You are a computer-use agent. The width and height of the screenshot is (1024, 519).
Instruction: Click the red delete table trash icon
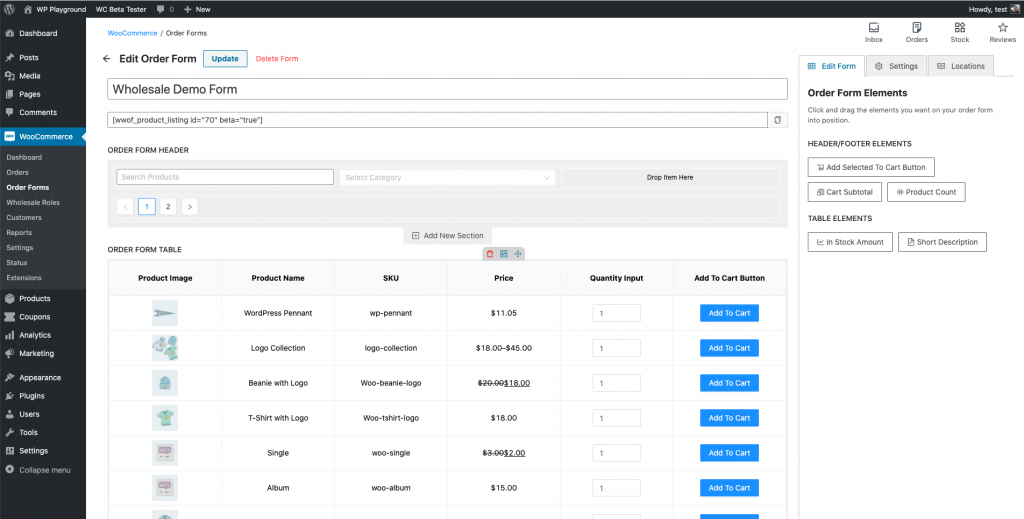point(490,254)
